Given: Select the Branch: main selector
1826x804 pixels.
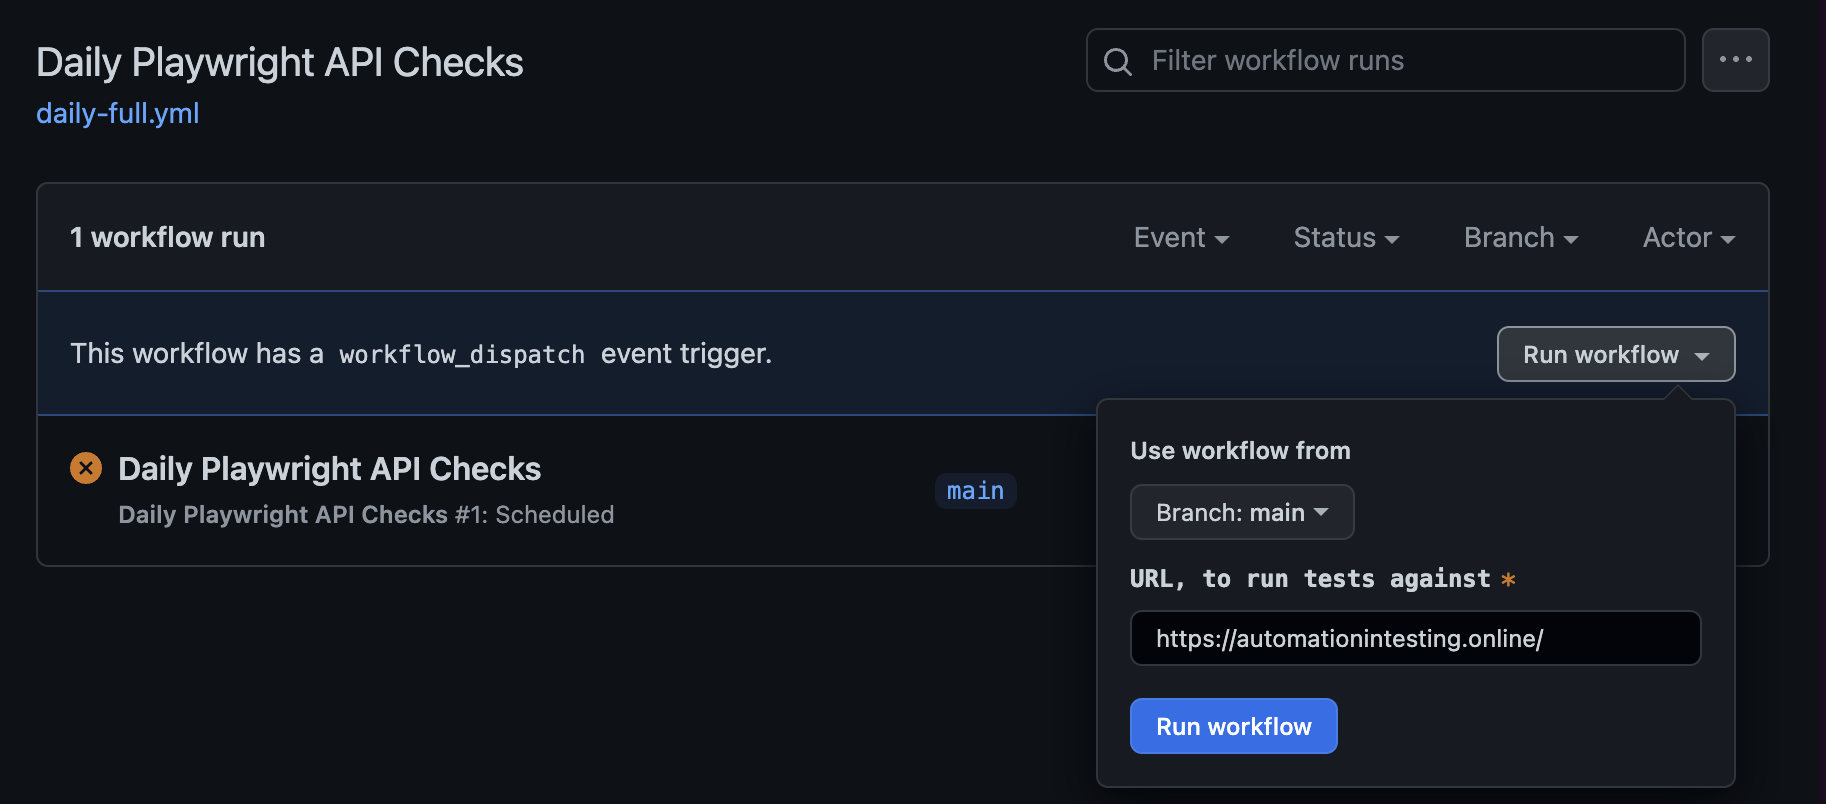Looking at the screenshot, I should [1242, 512].
